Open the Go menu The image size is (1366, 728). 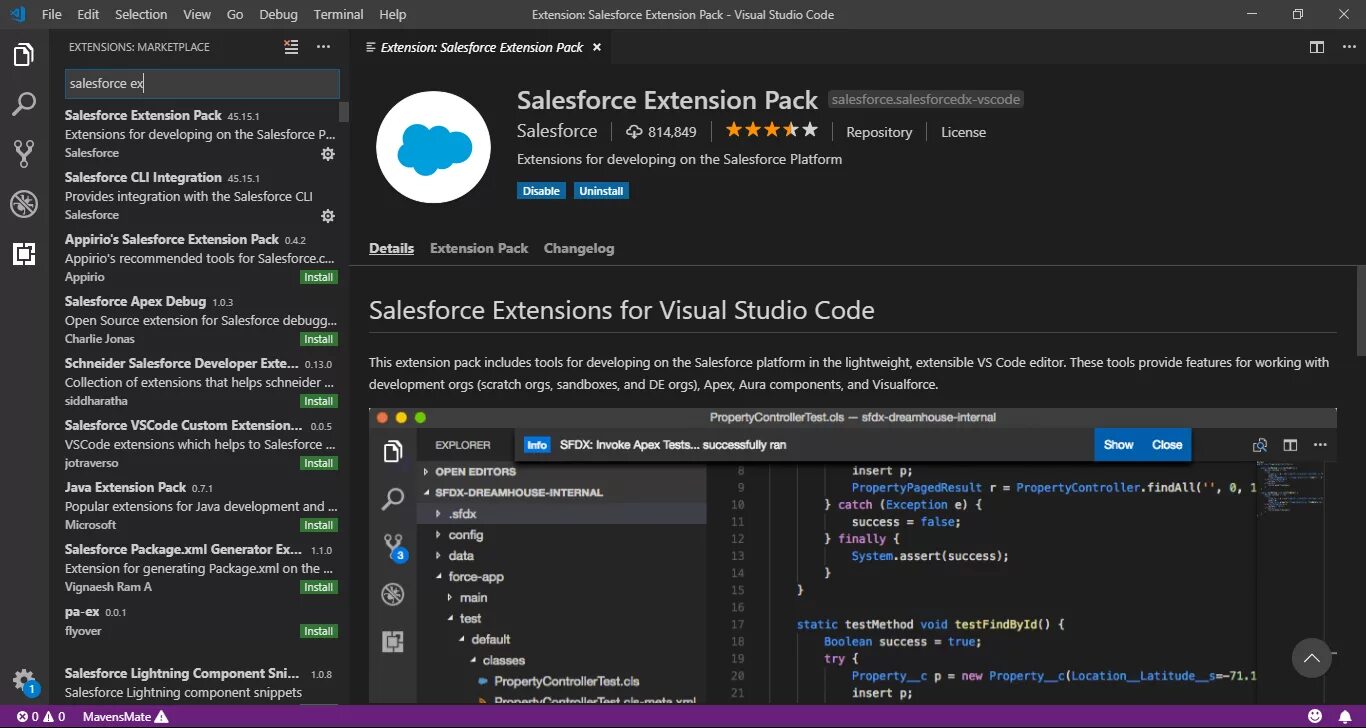(x=235, y=14)
